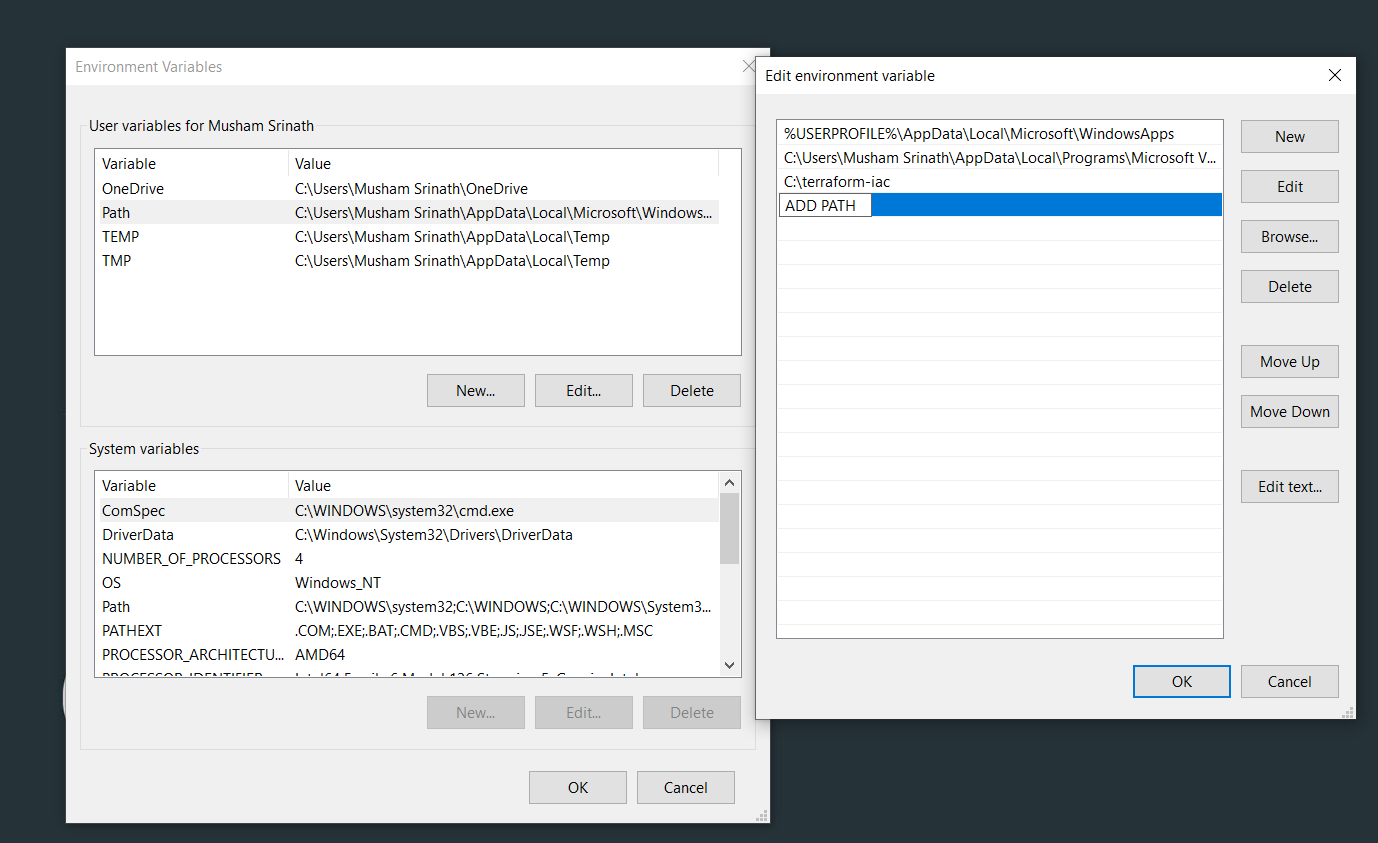Select the %USERPROFILE% WindowsApps path entry
The width and height of the screenshot is (1378, 843).
999,134
